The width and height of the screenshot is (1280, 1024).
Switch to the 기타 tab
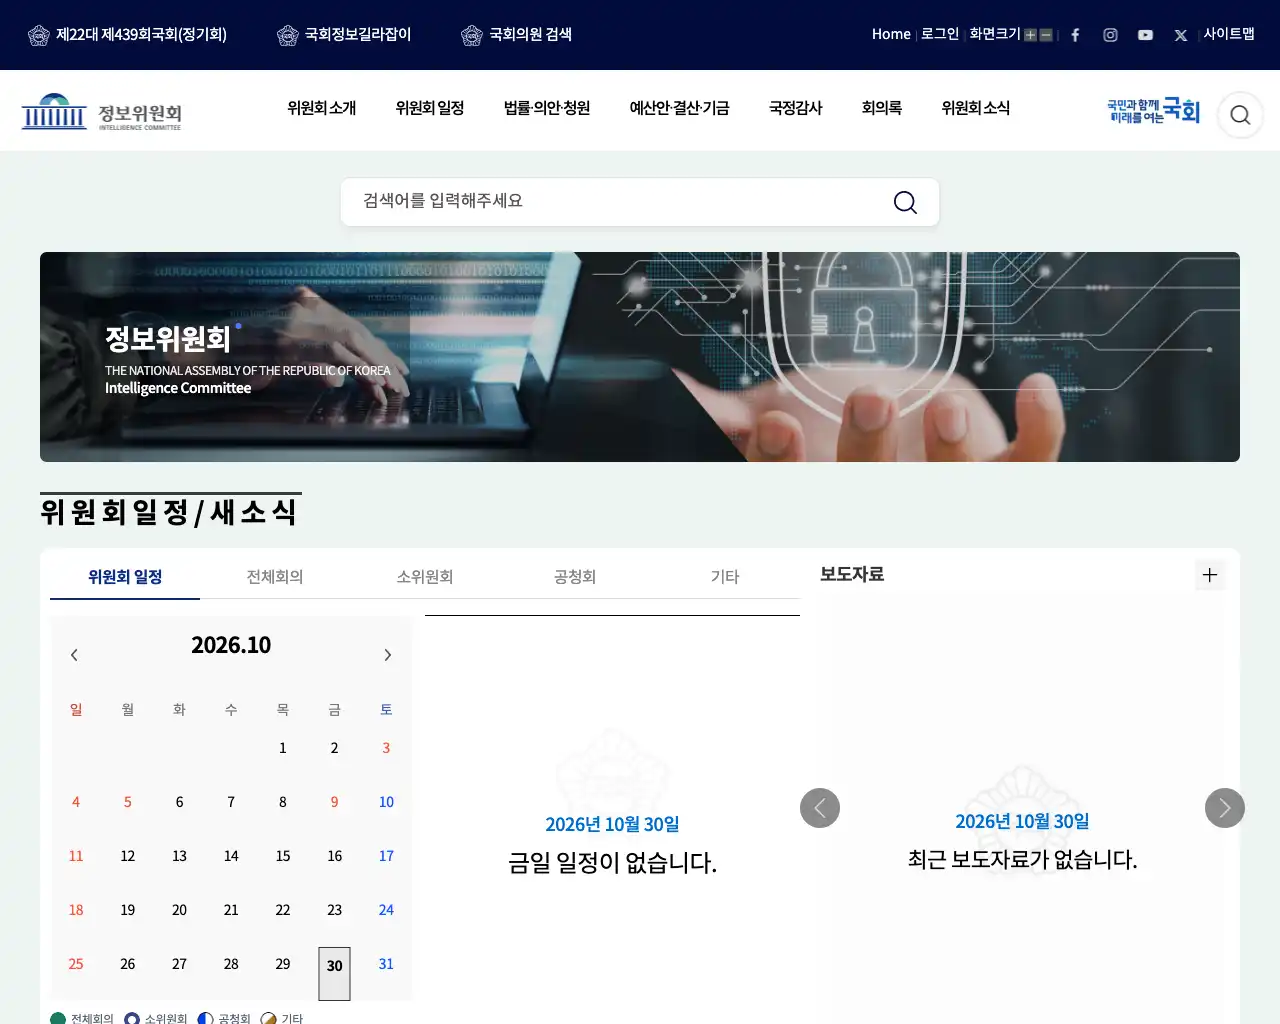pos(725,577)
